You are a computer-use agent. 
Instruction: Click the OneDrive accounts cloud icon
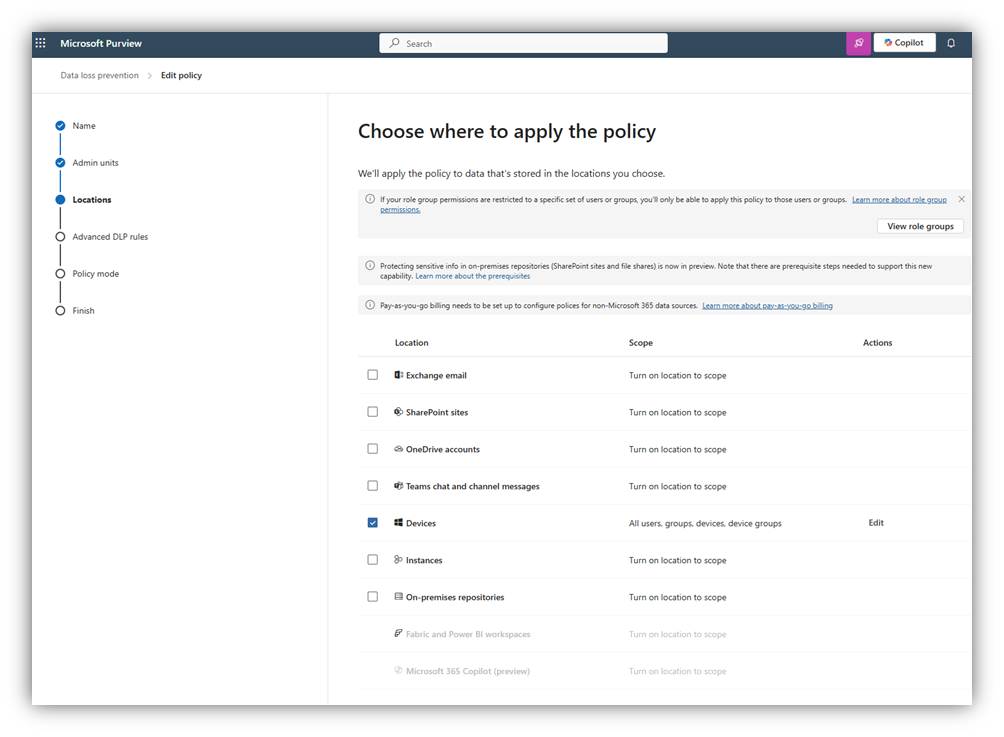coord(398,449)
